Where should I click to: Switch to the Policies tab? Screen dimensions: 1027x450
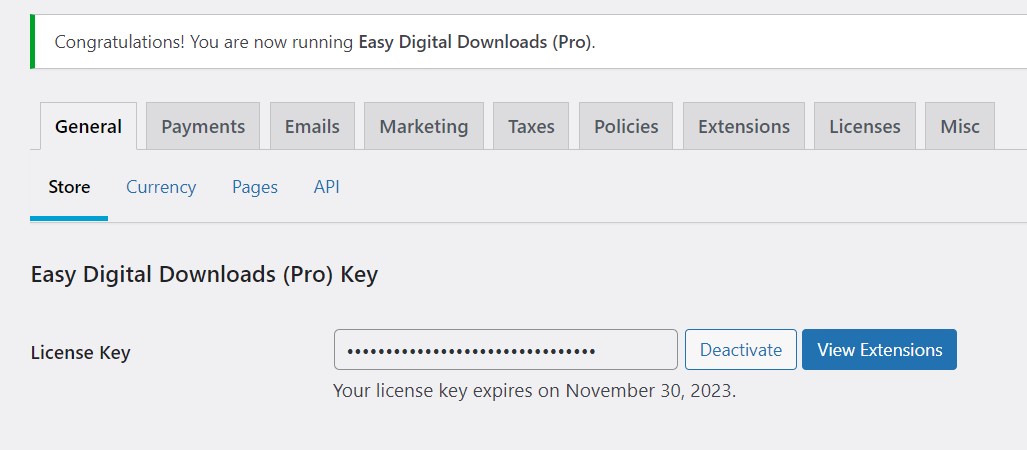[x=626, y=127]
